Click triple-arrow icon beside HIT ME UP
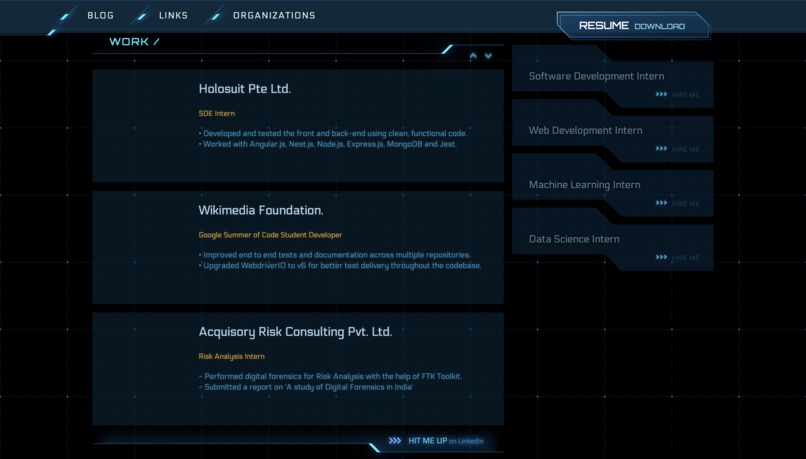Image resolution: width=806 pixels, height=459 pixels. click(395, 440)
